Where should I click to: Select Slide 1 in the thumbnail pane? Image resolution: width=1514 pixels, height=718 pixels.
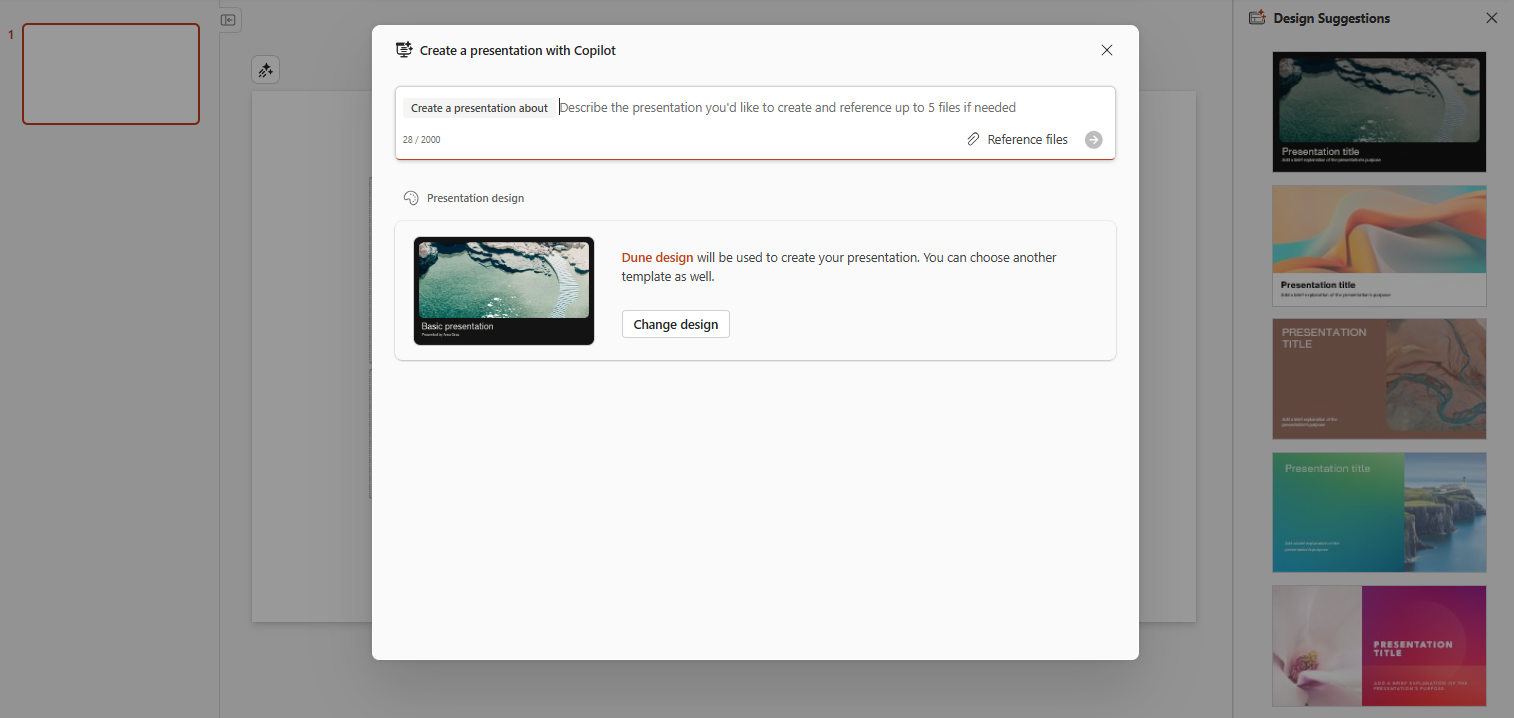[110, 74]
